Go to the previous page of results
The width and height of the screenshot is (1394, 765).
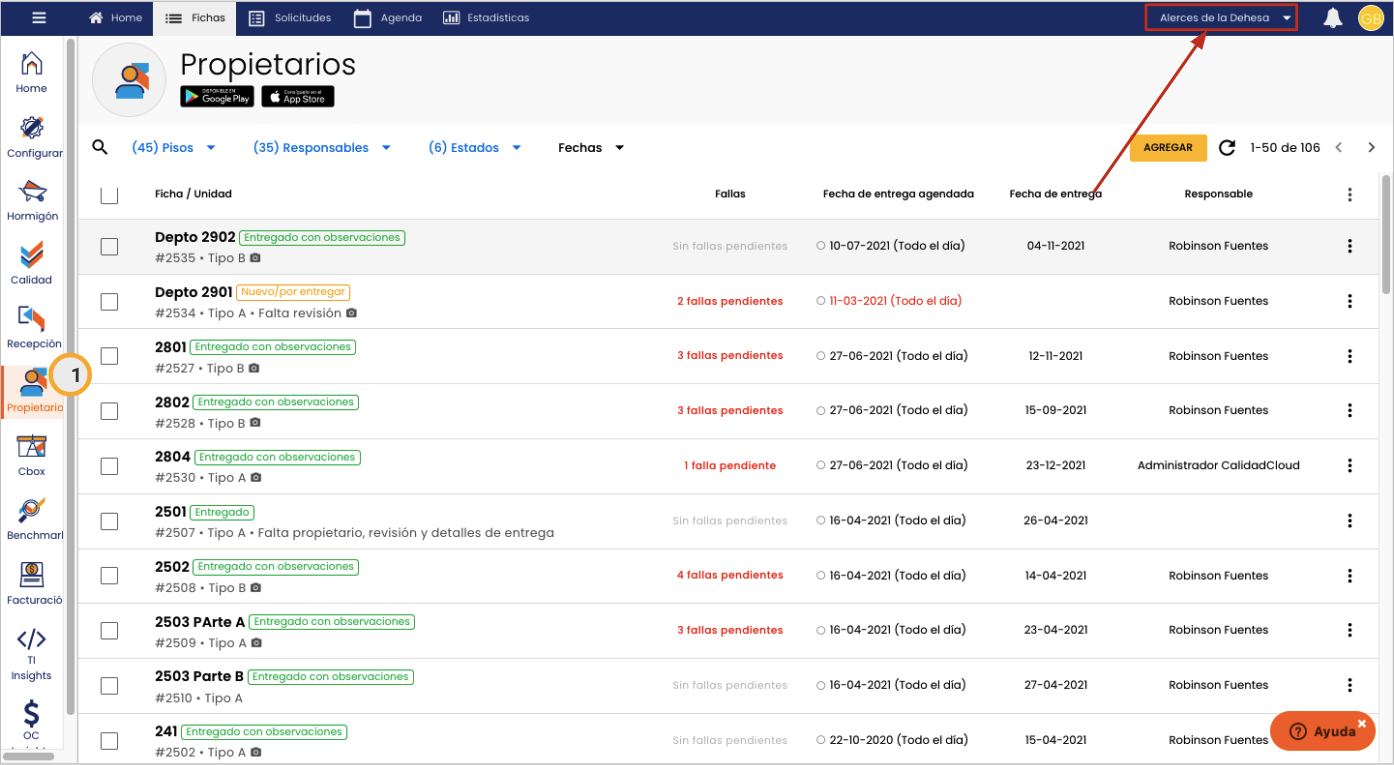pos(1339,148)
